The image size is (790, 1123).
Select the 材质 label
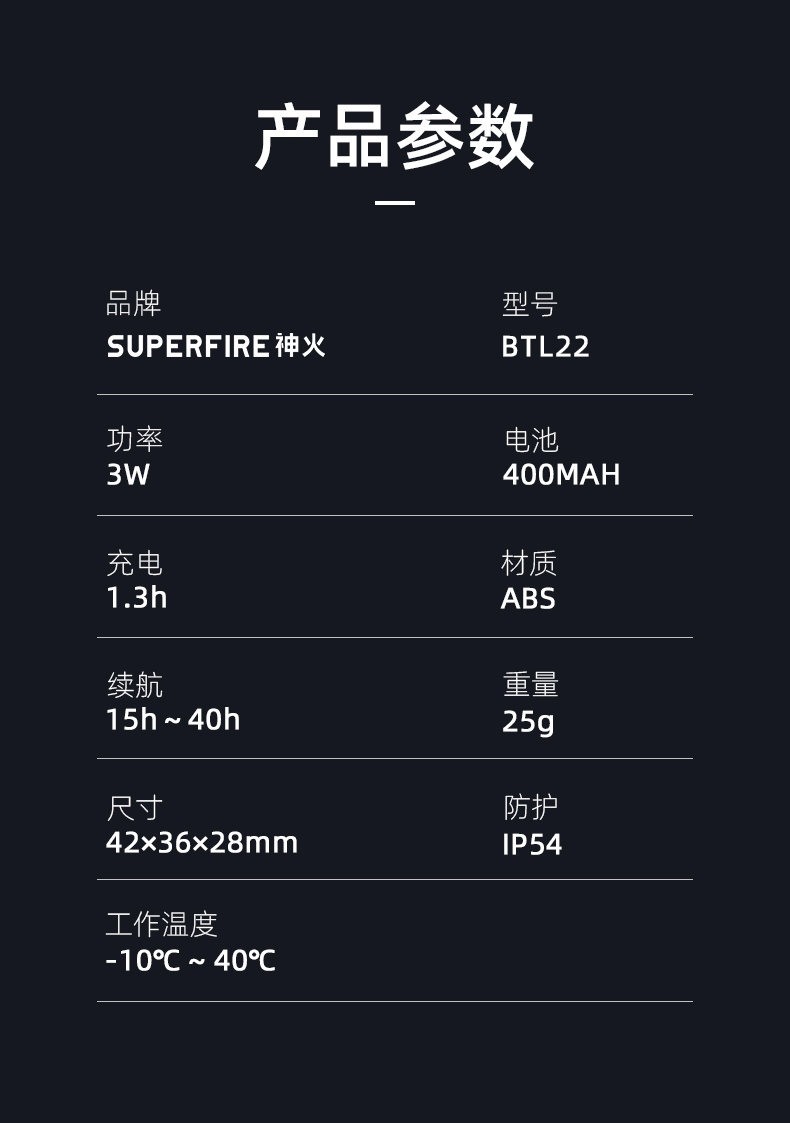click(529, 563)
